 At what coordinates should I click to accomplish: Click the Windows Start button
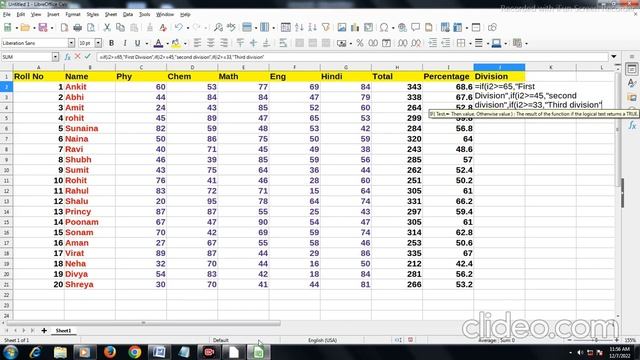11,352
